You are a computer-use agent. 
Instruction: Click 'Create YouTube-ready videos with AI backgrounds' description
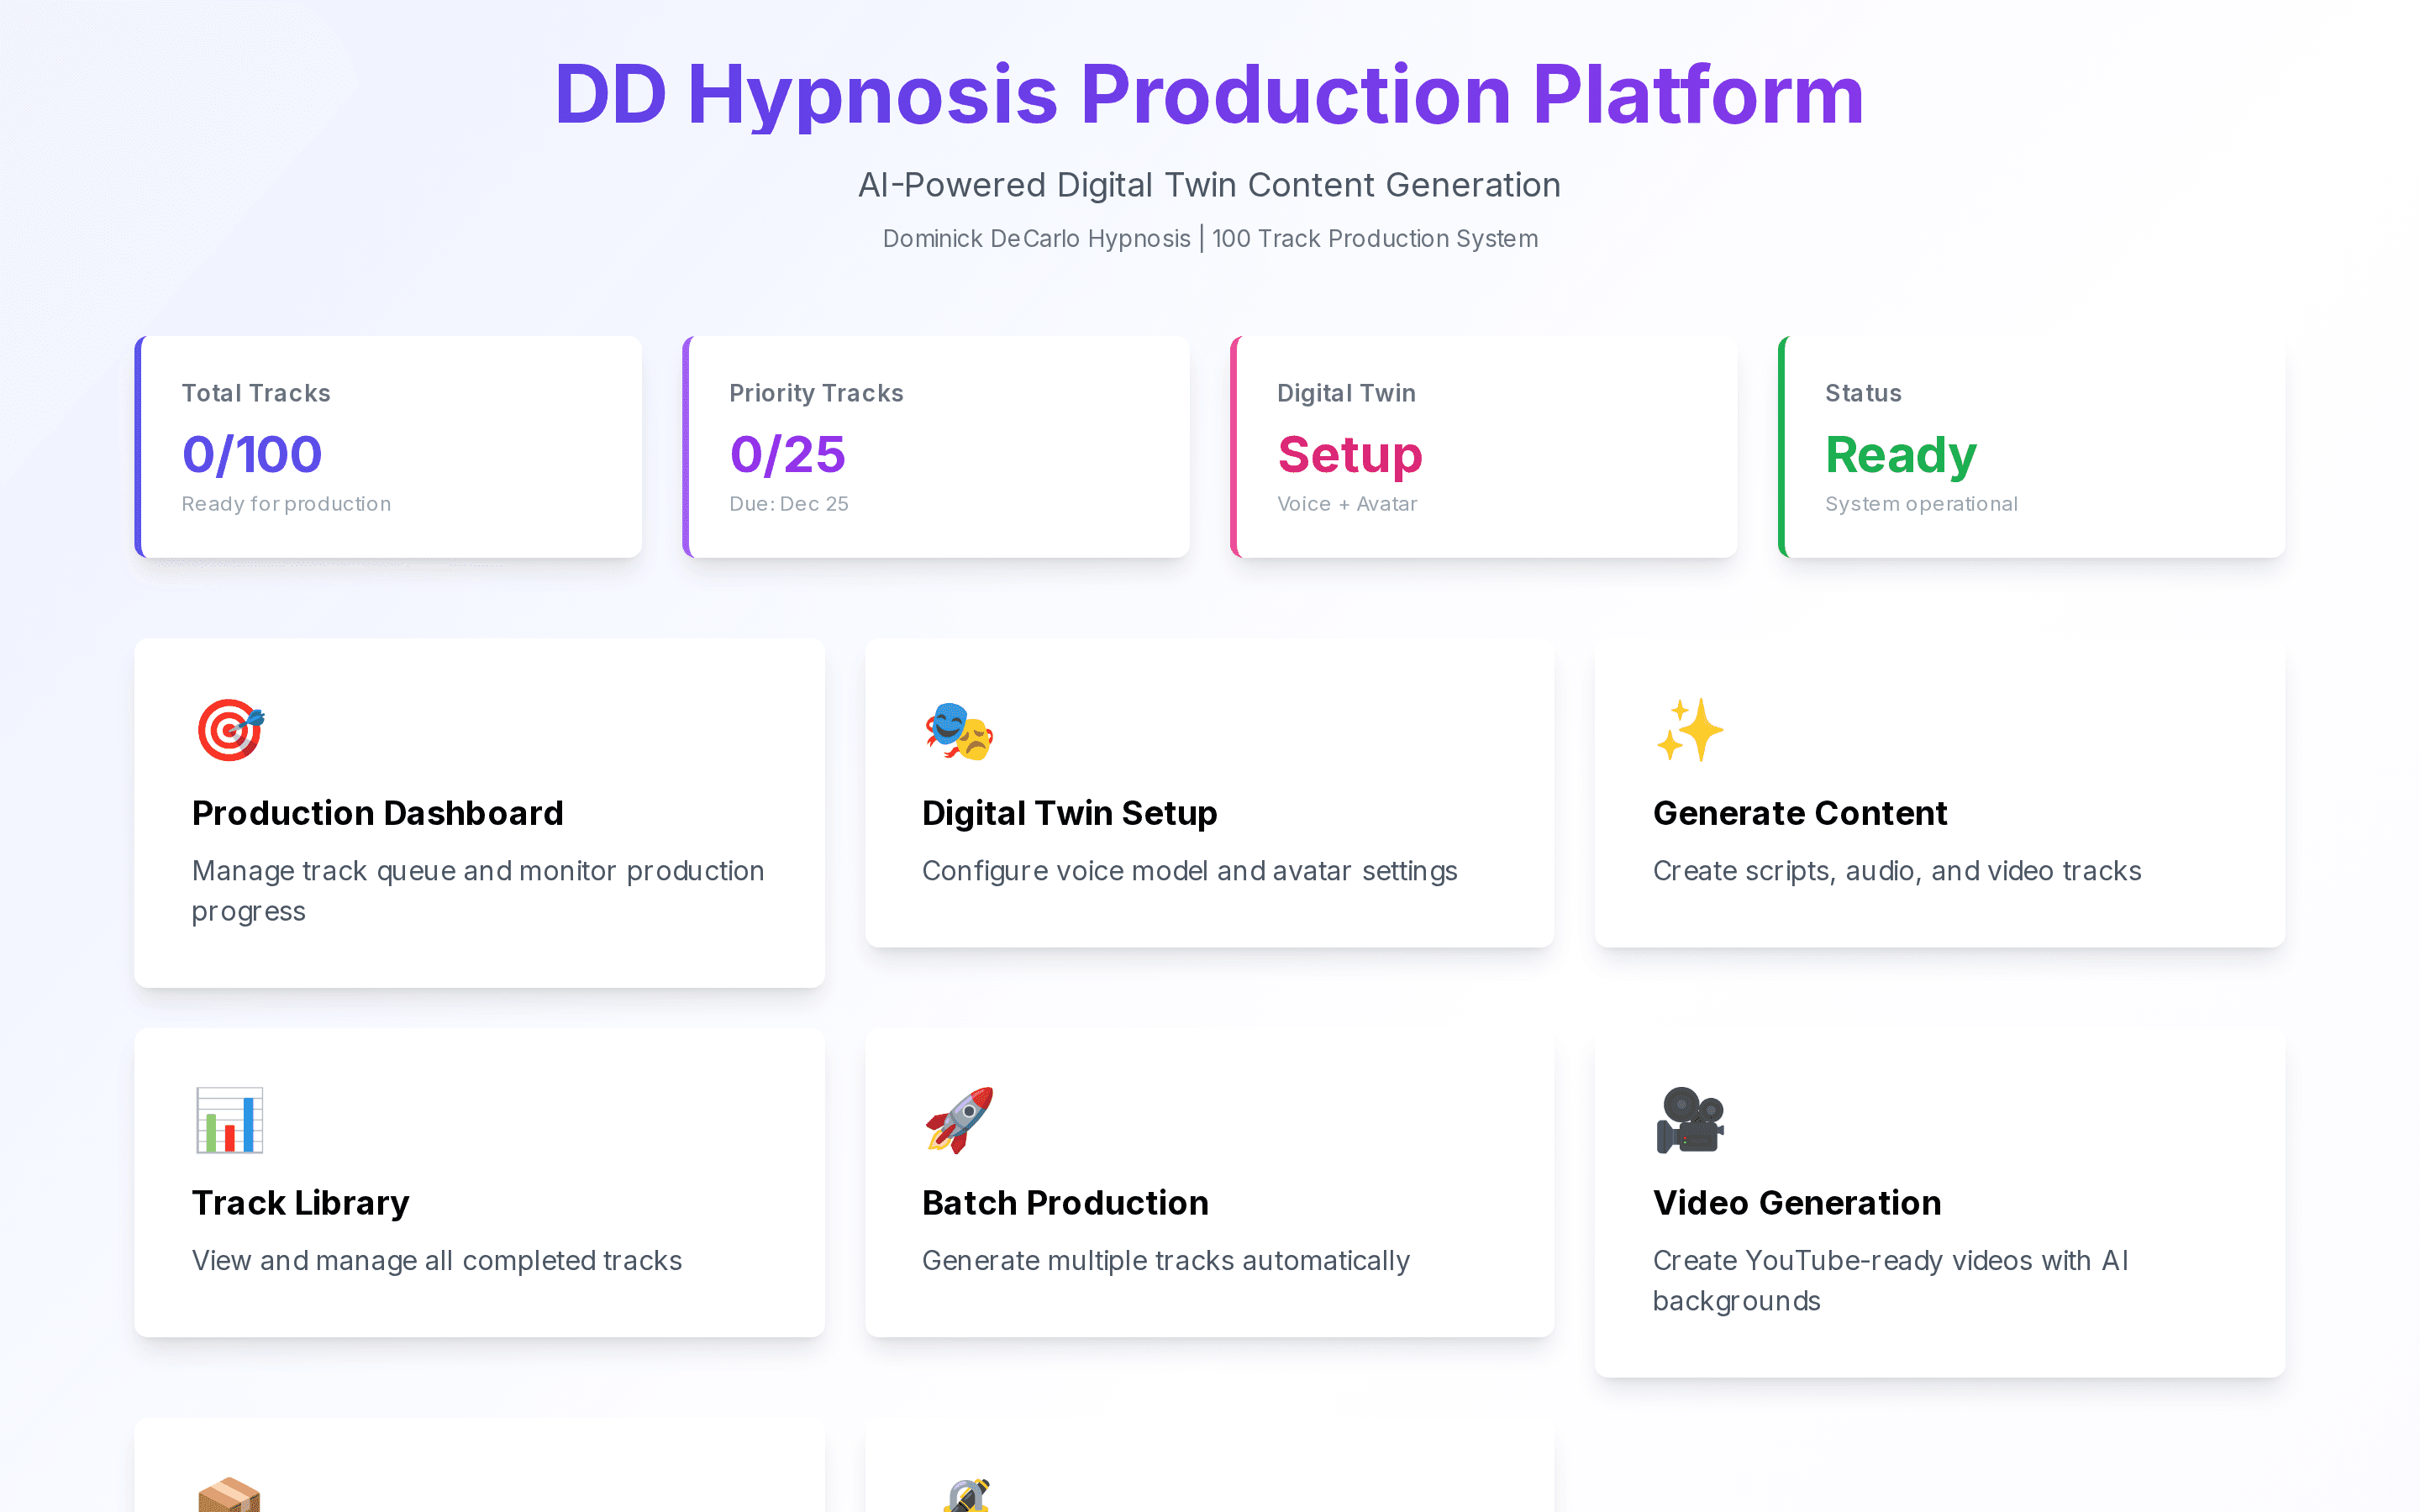point(1891,1281)
